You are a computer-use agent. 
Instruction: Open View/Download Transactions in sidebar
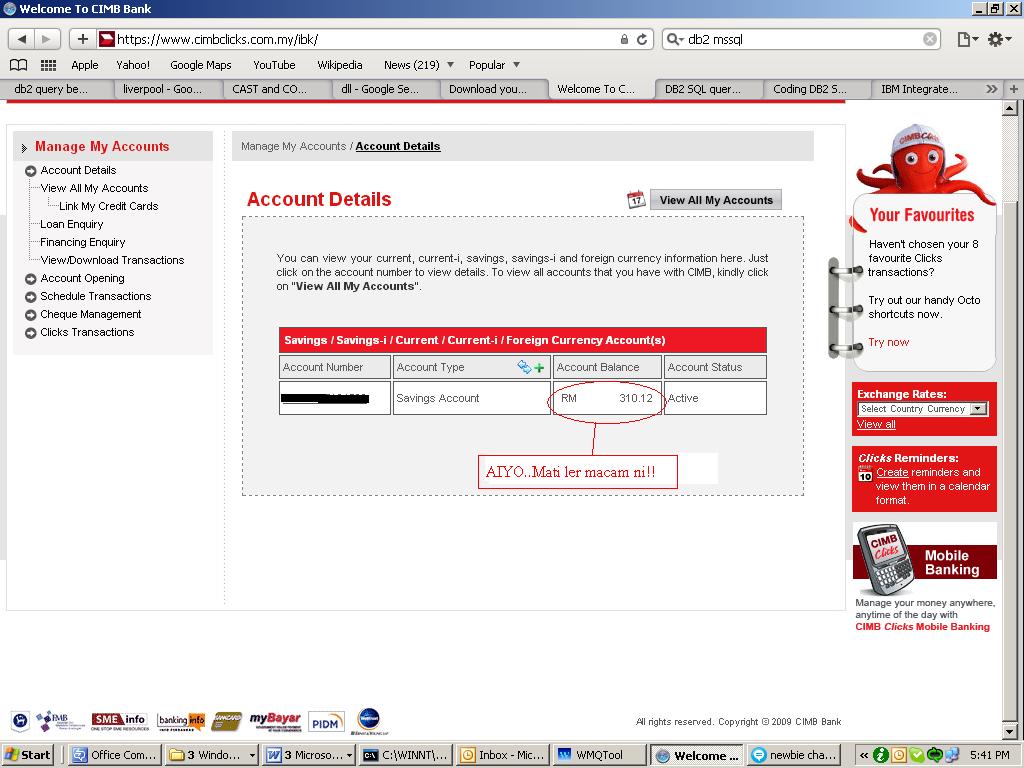click(112, 260)
